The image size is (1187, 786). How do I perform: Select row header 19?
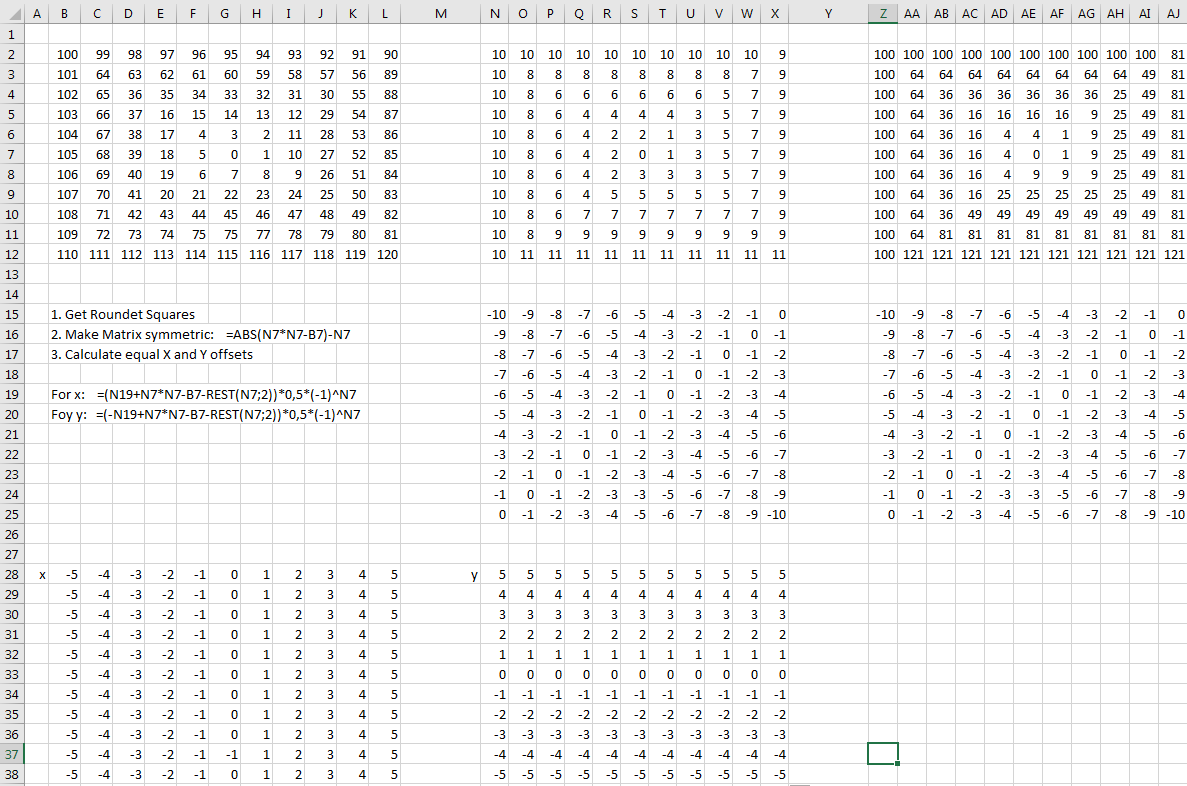[x=11, y=394]
